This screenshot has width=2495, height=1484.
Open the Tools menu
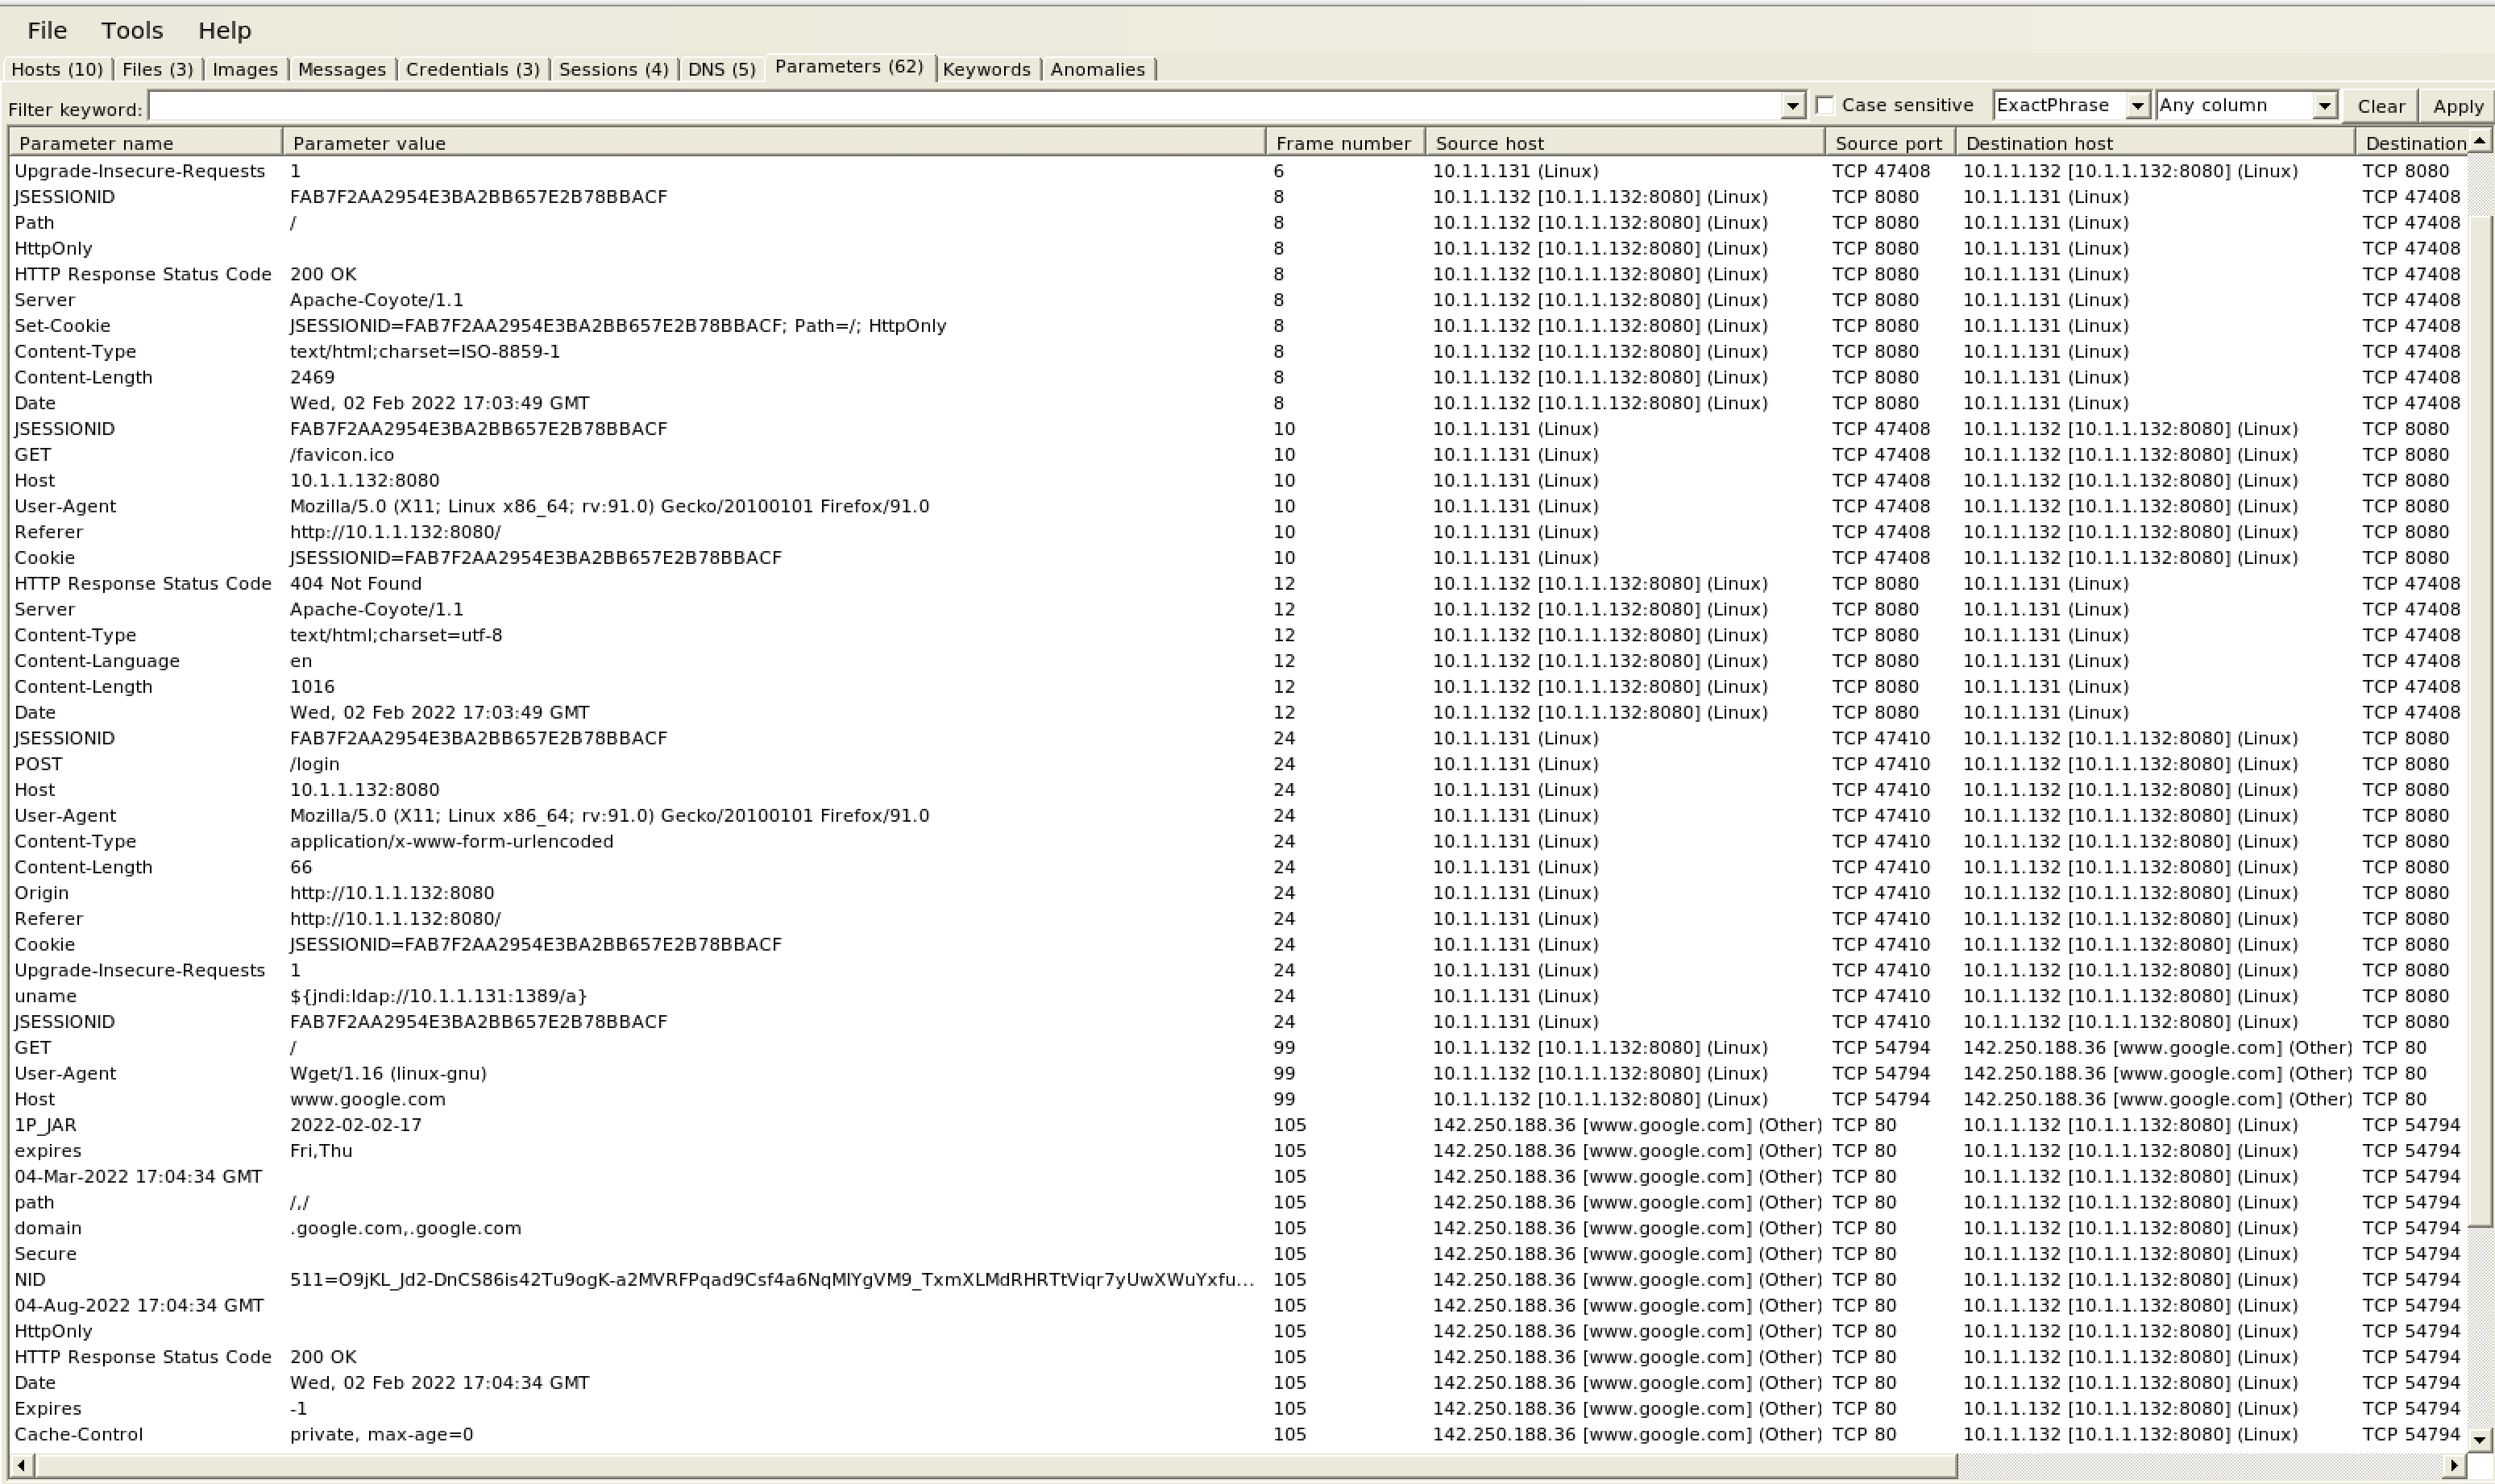coord(131,30)
